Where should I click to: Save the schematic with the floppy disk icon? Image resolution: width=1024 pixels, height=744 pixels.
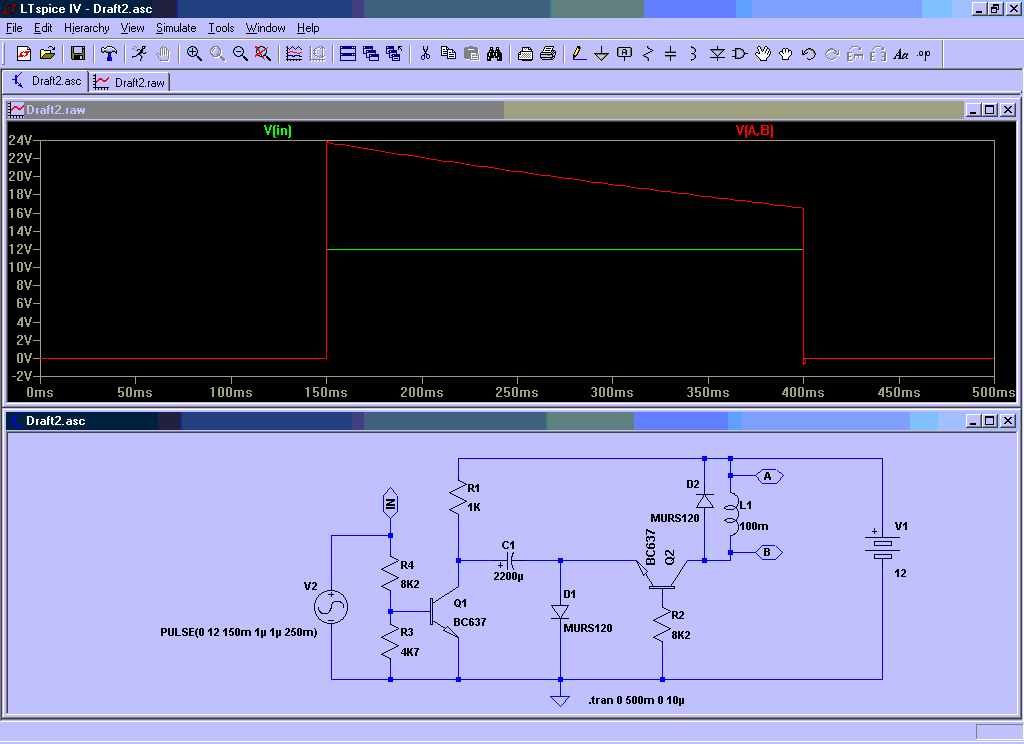78,54
